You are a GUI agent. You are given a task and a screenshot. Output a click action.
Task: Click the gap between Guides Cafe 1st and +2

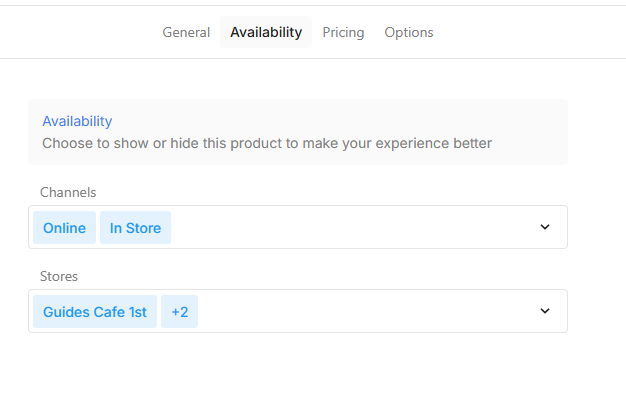(x=159, y=312)
